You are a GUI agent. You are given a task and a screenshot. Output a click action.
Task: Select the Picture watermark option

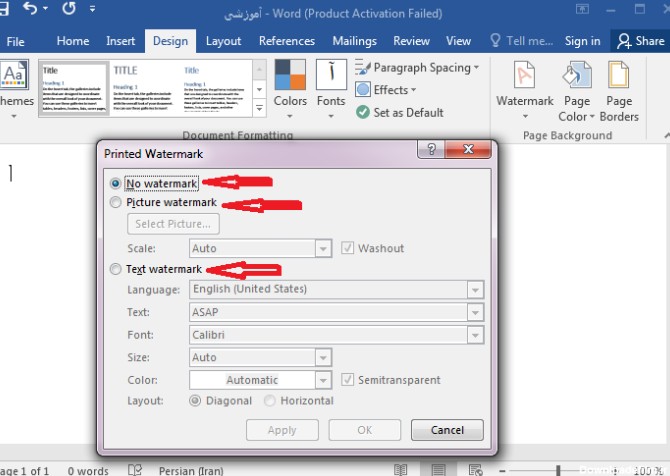click(116, 203)
